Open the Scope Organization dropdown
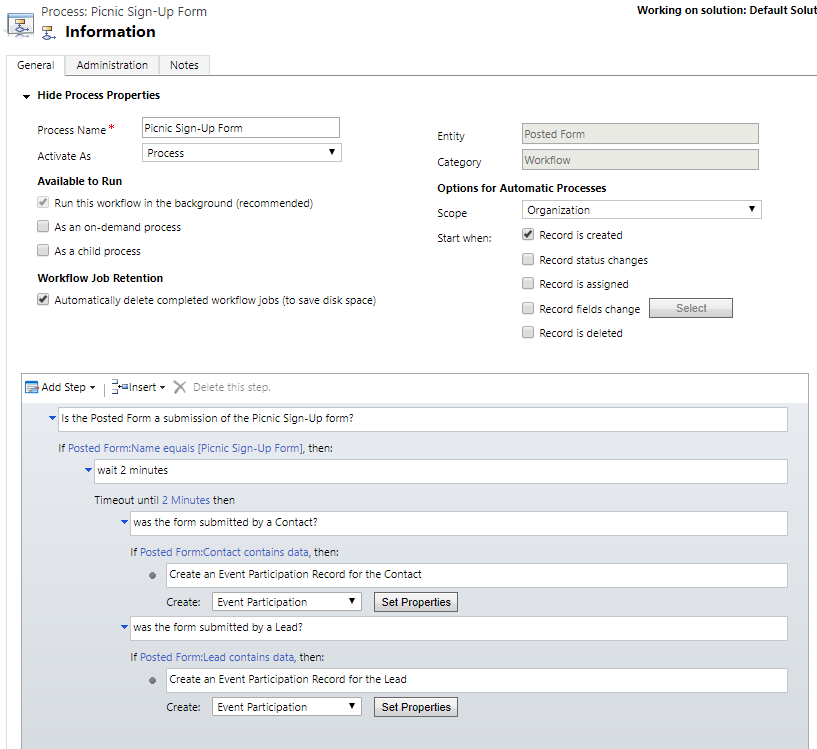 pos(641,210)
